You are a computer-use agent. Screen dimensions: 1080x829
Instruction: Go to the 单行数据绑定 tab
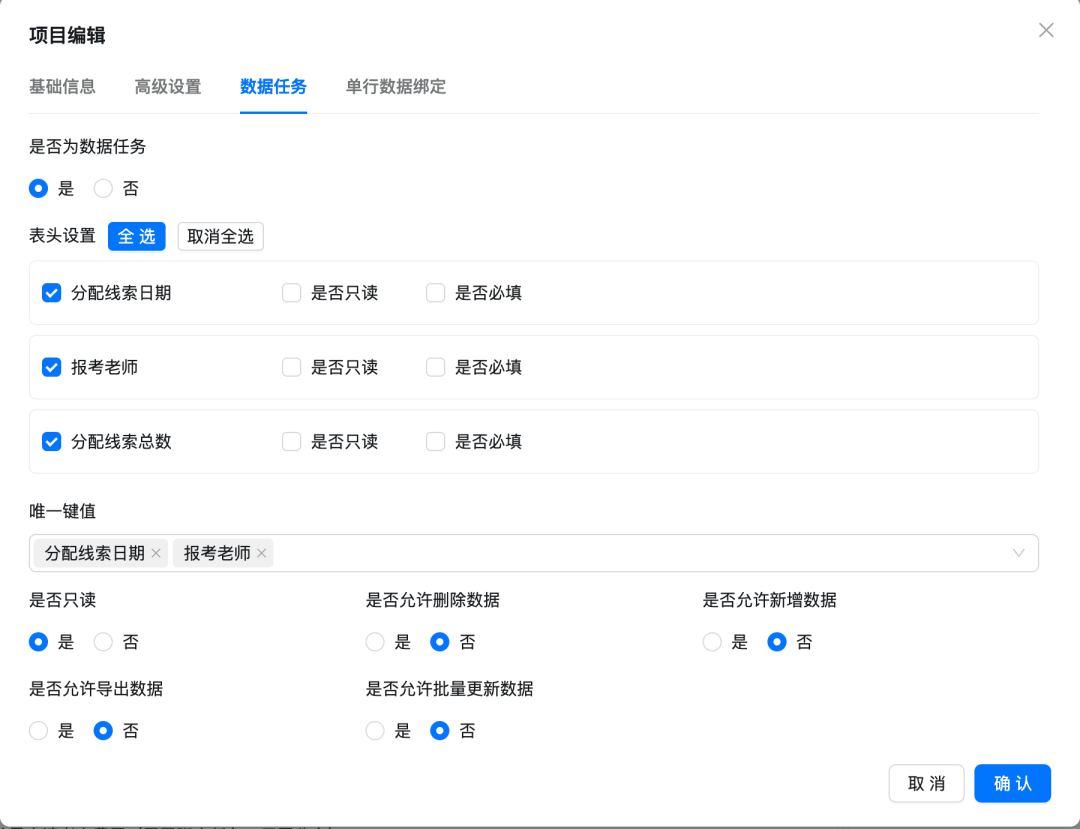[396, 87]
